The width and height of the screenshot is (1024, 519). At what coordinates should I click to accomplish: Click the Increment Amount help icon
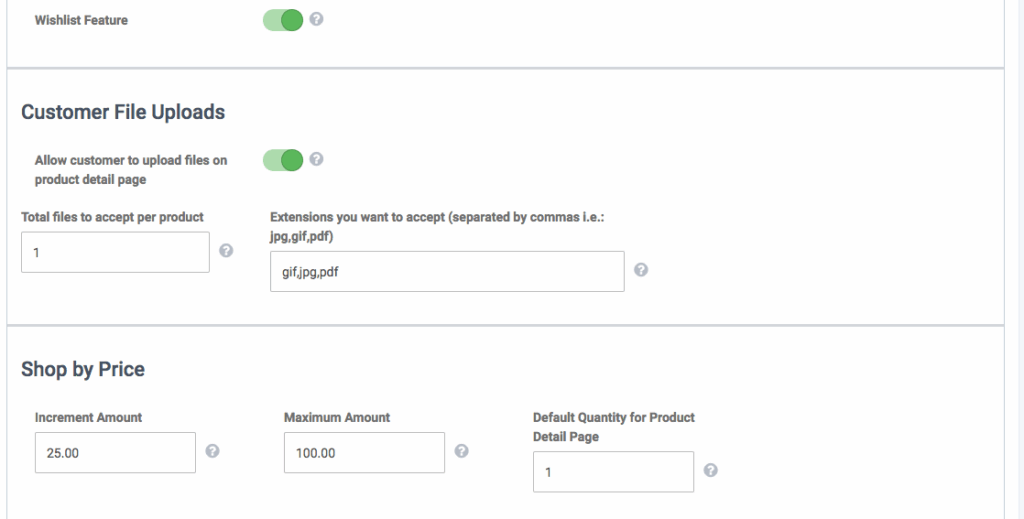coord(212,451)
